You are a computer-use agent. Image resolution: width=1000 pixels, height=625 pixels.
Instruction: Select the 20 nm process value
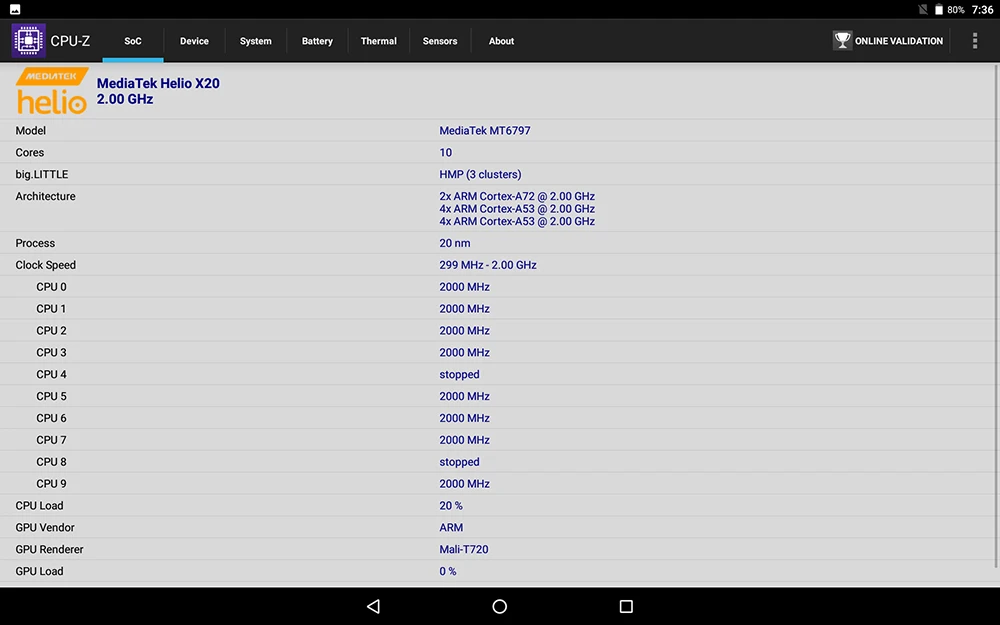[455, 243]
